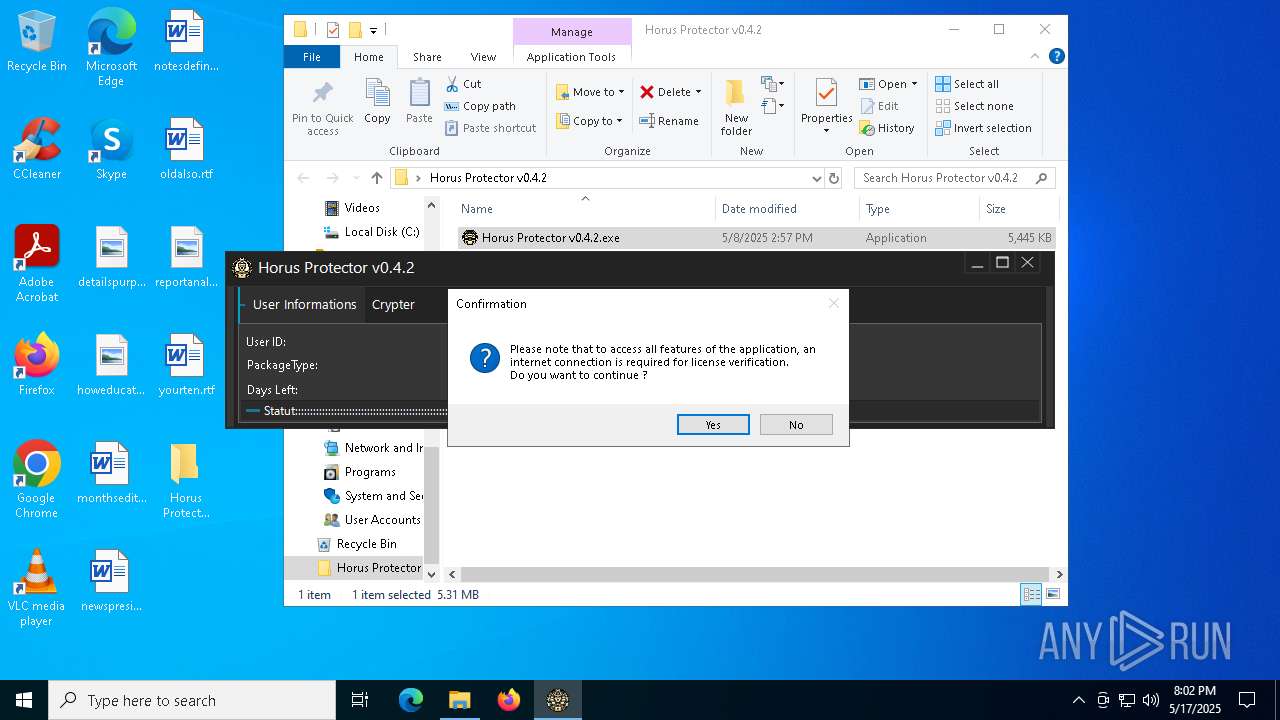Click Copy path in the ribbon
The height and width of the screenshot is (720, 1280).
(x=480, y=106)
